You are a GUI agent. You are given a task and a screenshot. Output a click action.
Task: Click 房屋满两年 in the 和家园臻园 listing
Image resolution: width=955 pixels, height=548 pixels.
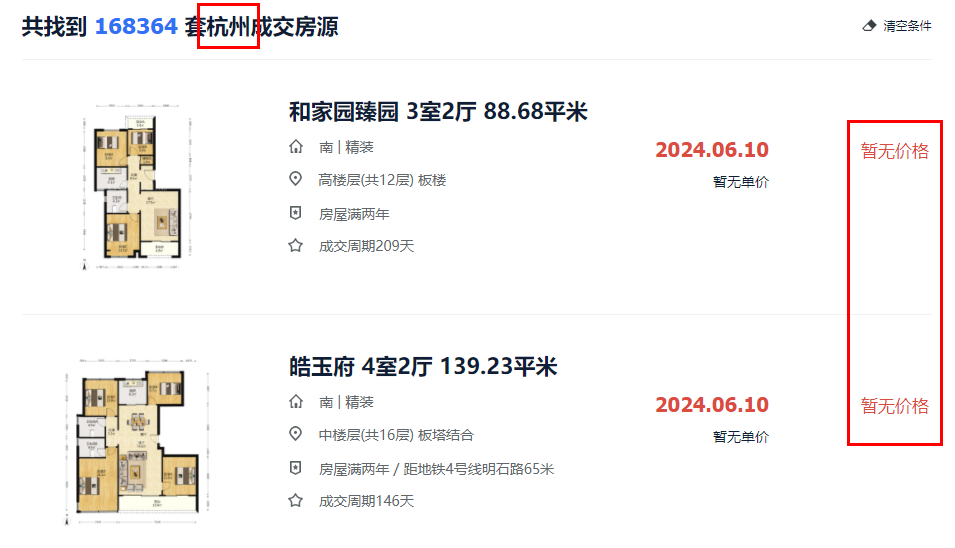(x=354, y=214)
